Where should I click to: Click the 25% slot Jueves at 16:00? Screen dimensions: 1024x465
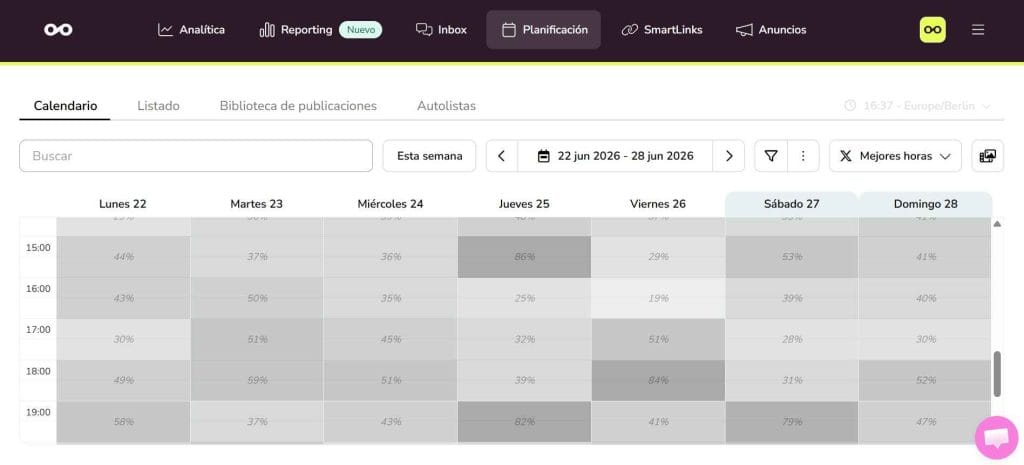click(524, 298)
